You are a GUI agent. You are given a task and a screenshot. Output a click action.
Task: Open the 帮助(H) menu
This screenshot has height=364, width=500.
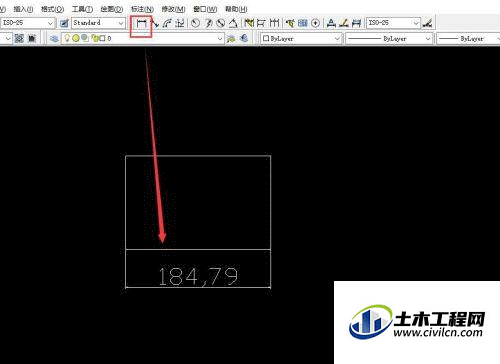point(236,9)
